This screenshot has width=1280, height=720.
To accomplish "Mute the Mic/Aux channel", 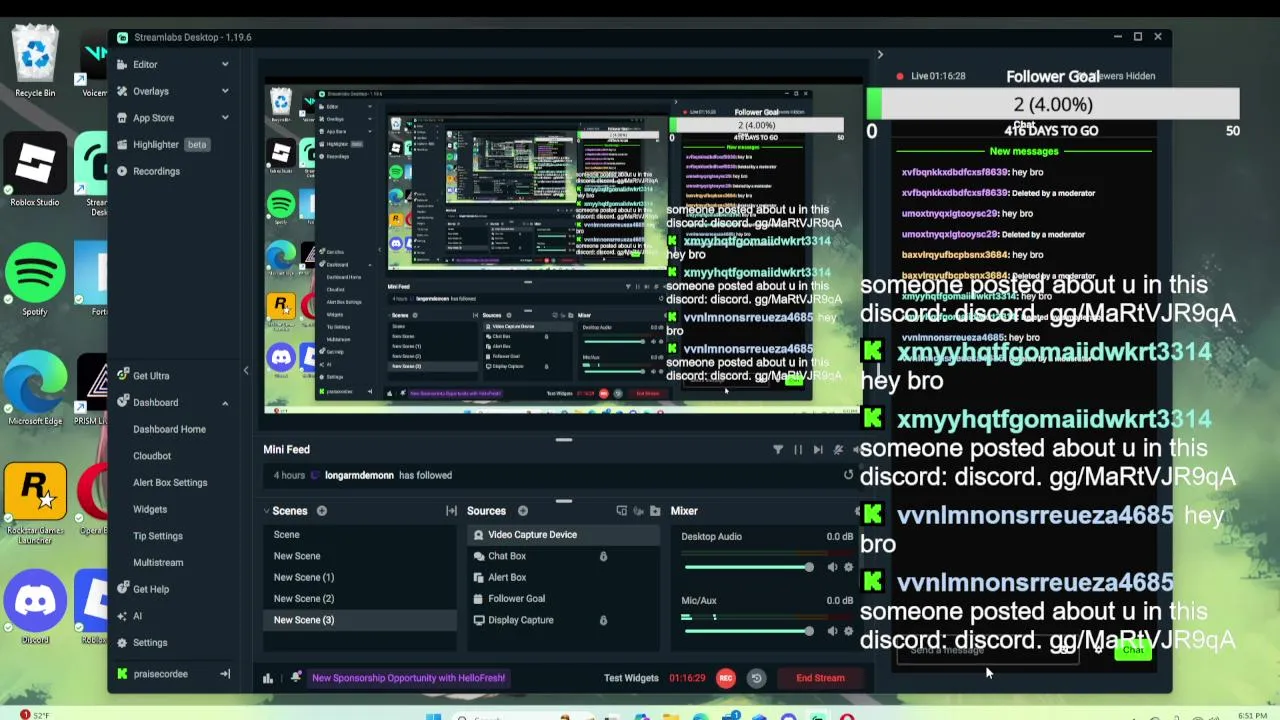I will (832, 631).
